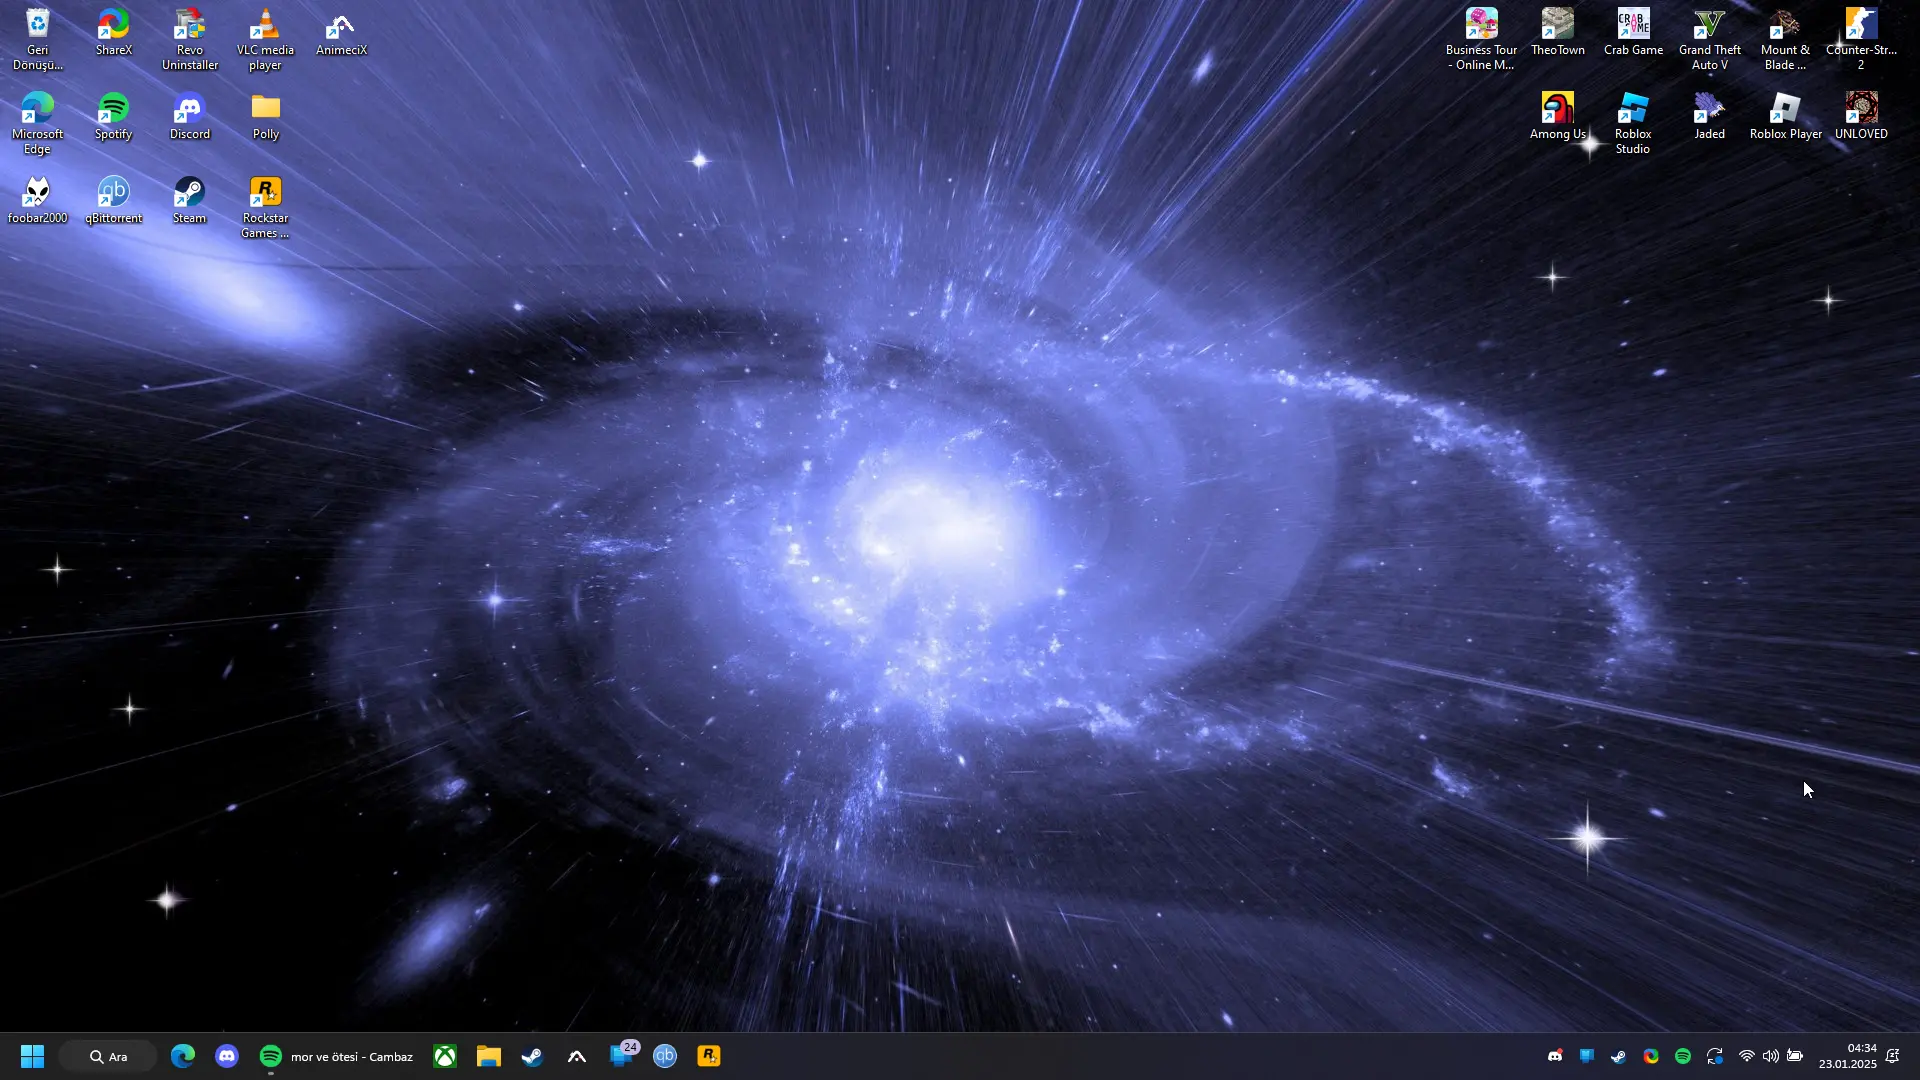Open the Windows Start menu
The height and width of the screenshot is (1080, 1920).
[x=32, y=1056]
